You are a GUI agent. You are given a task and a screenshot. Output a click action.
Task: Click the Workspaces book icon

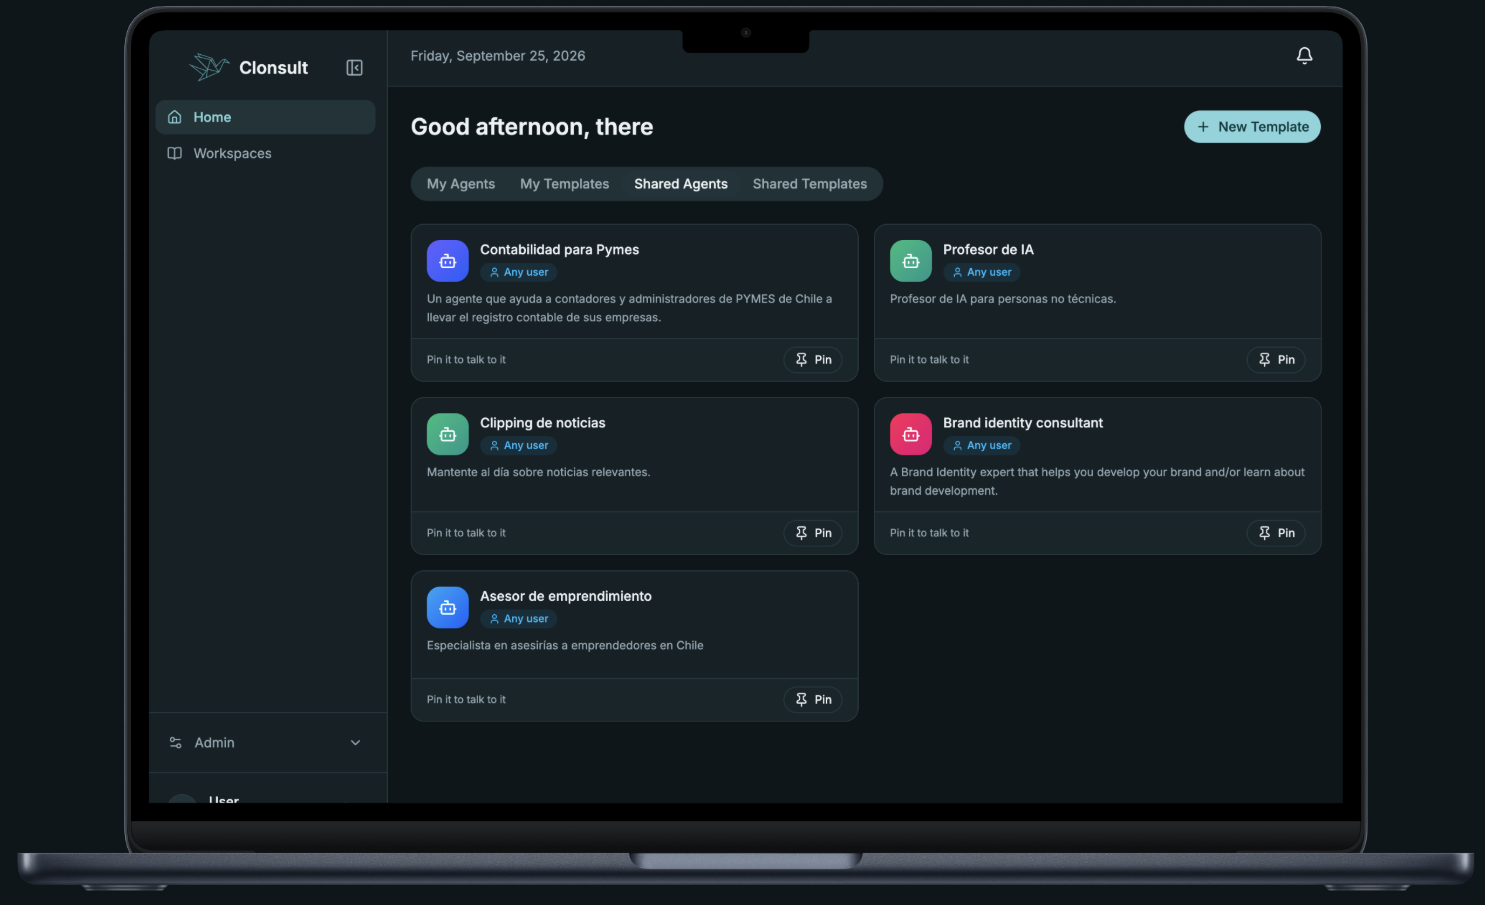tap(174, 153)
